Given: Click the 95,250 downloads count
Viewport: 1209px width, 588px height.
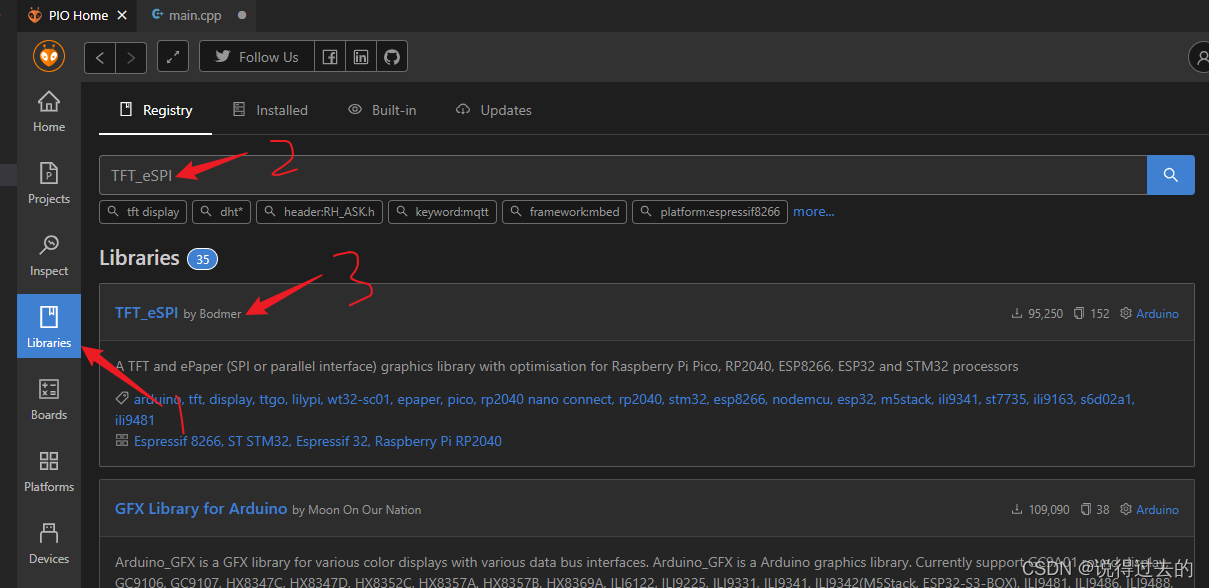Looking at the screenshot, I should [1037, 314].
